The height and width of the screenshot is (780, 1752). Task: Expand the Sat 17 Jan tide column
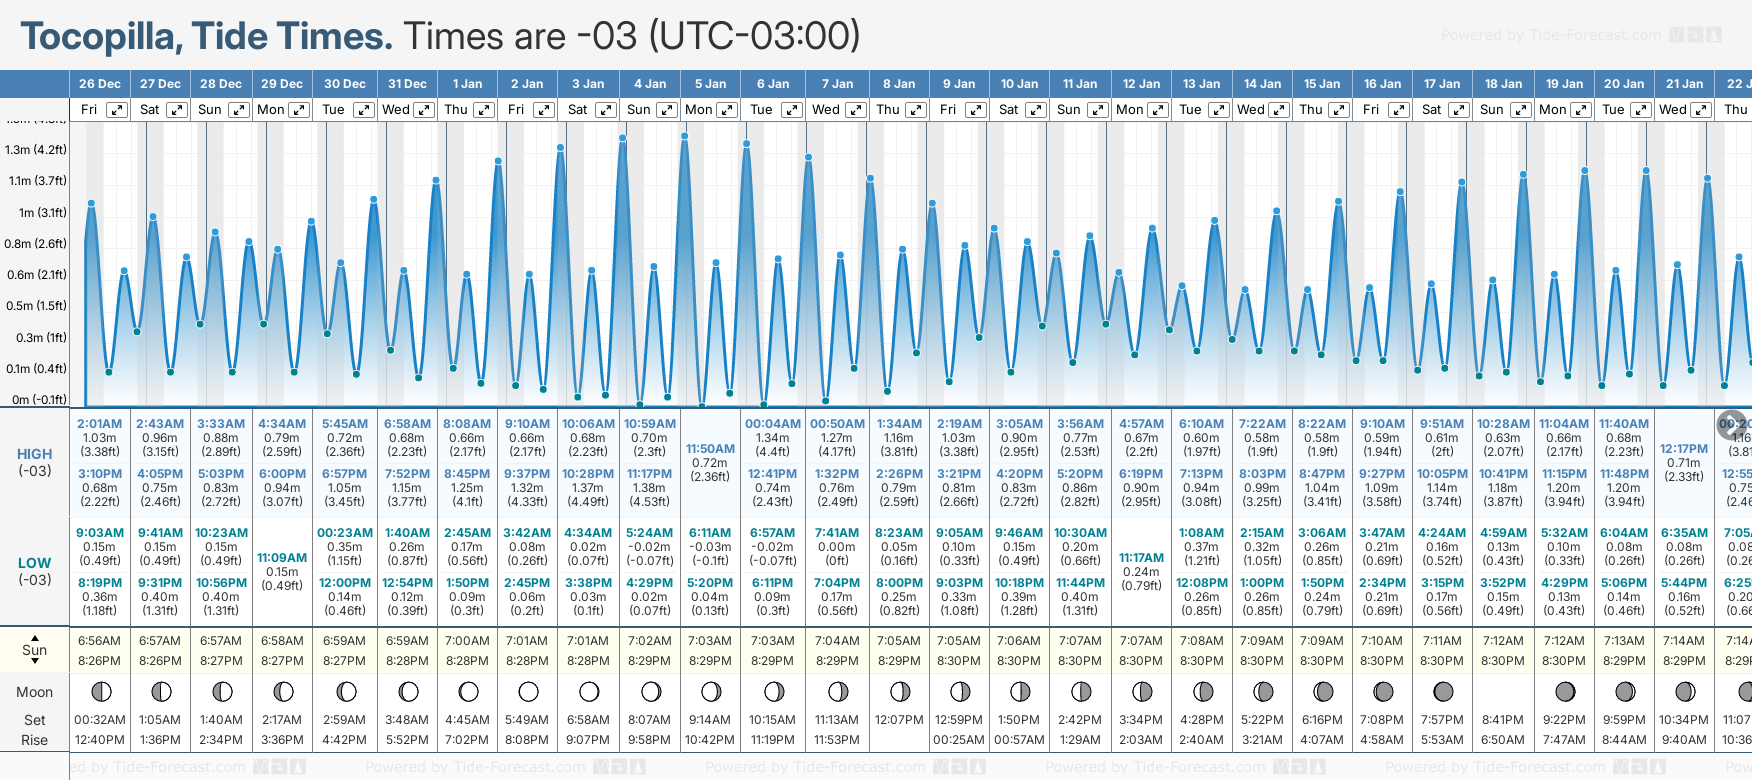click(1460, 110)
